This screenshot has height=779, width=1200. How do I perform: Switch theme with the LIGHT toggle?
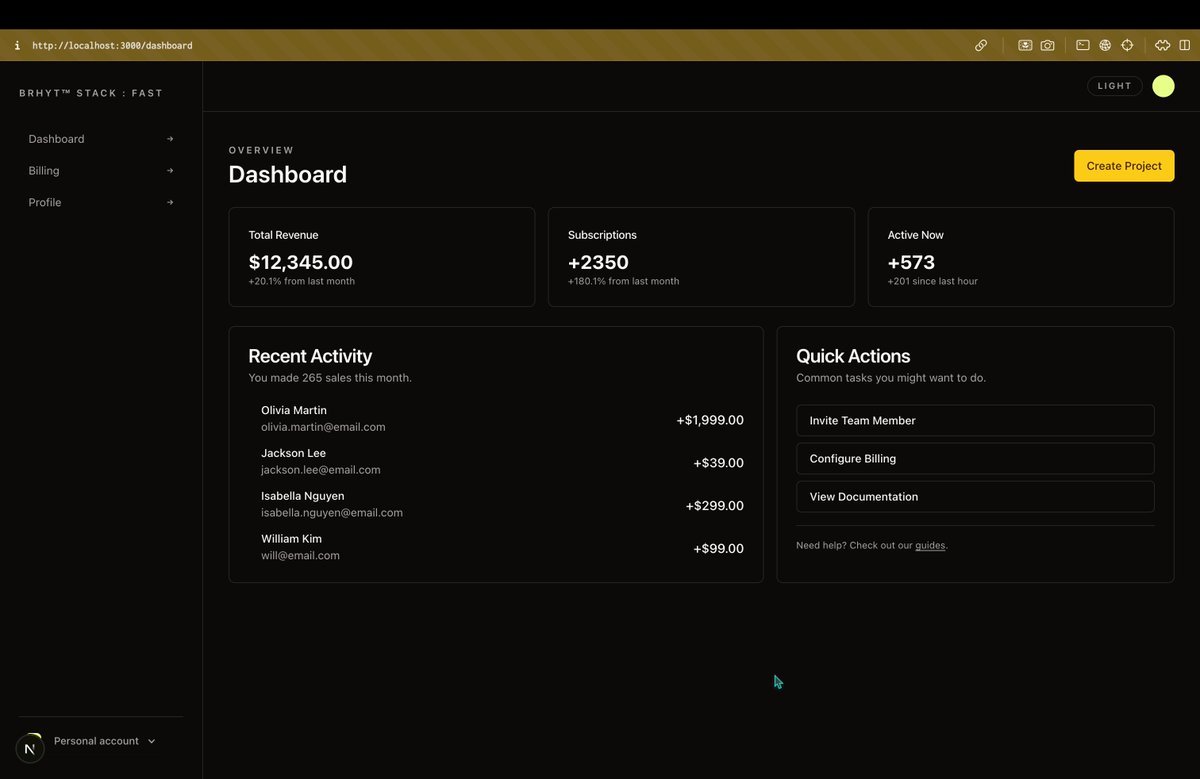click(1115, 86)
